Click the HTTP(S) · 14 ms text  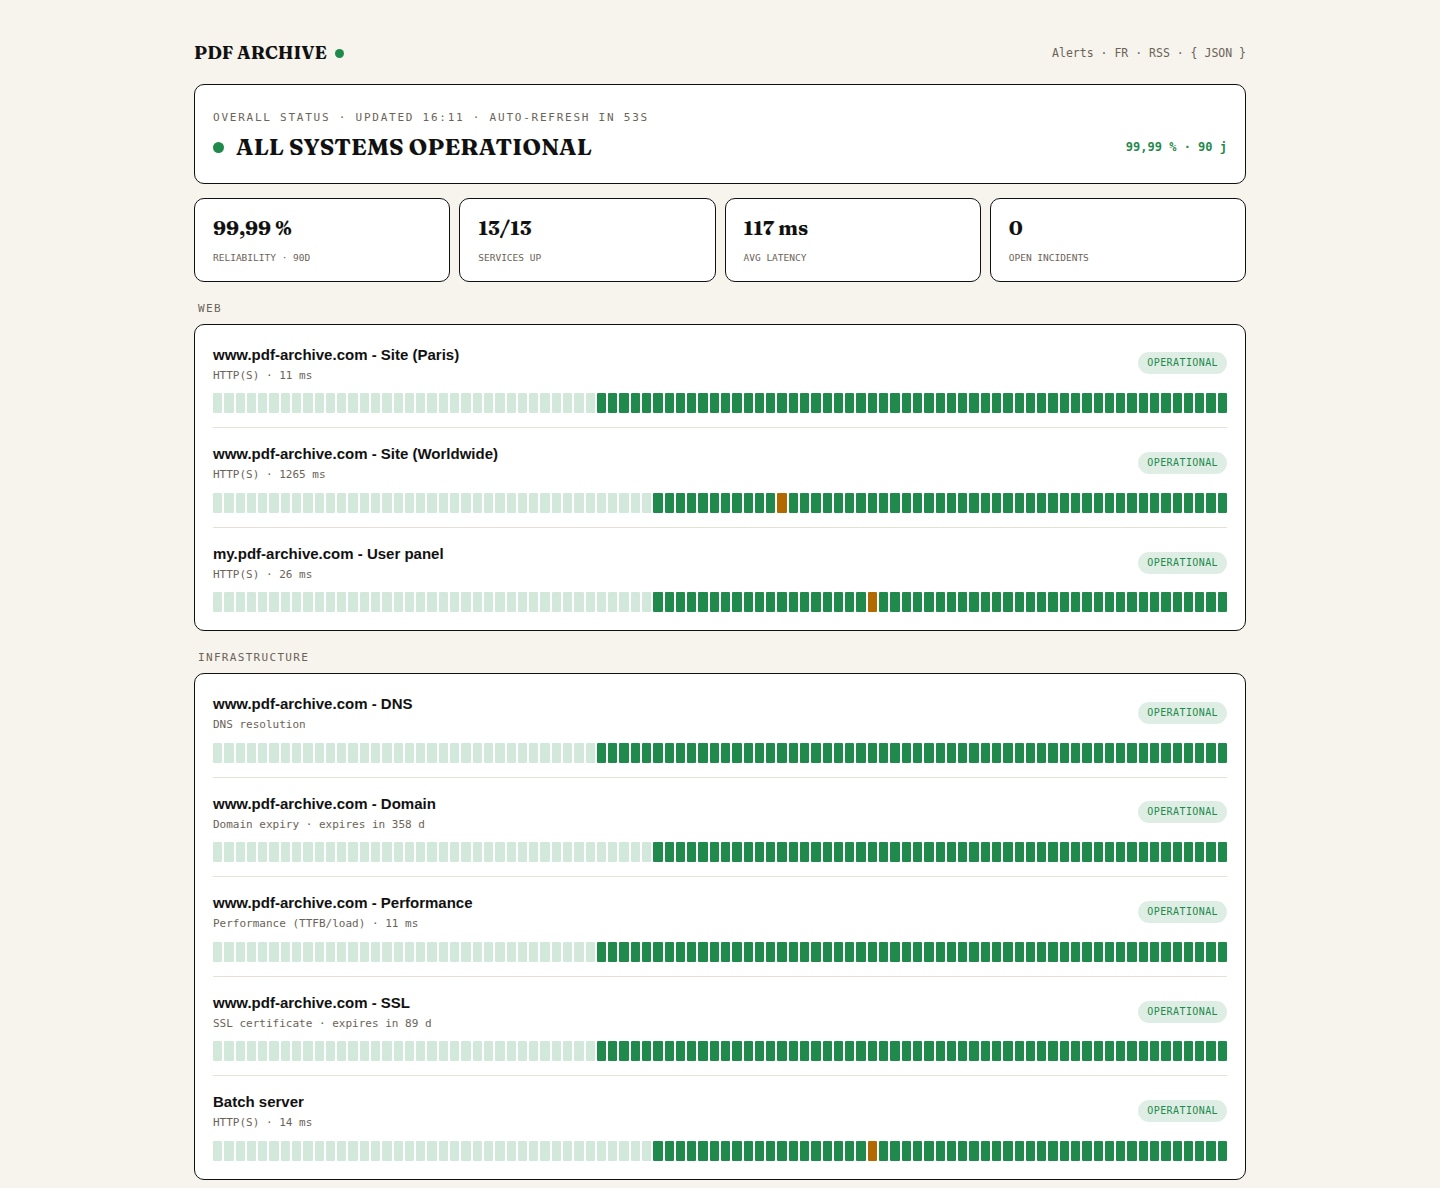coord(262,1123)
